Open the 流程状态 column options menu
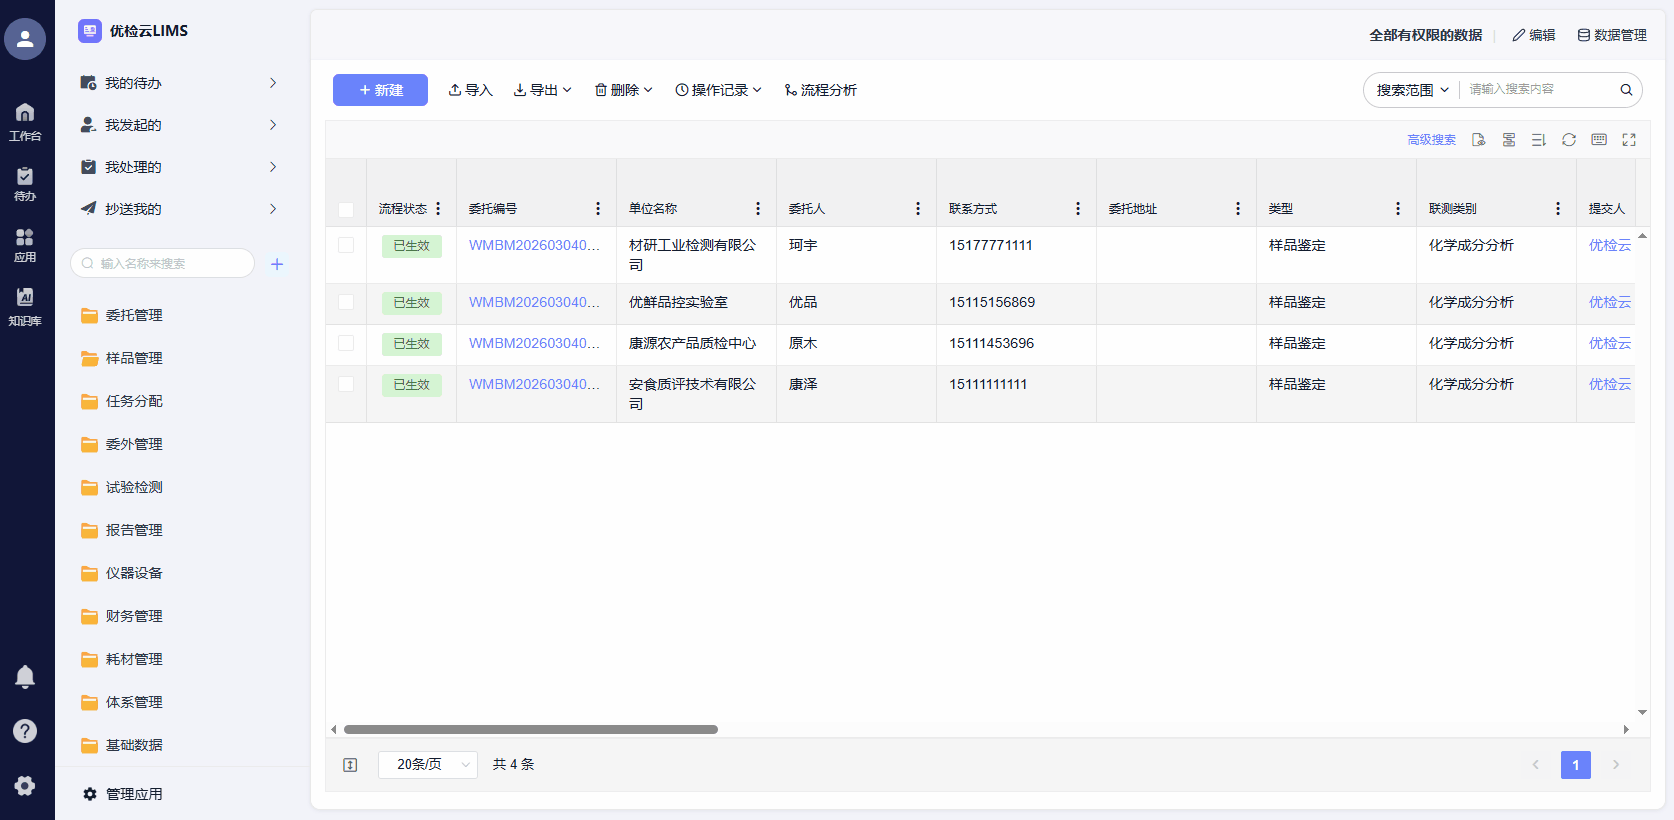Viewport: 1674px width, 820px height. pyautogui.click(x=438, y=209)
